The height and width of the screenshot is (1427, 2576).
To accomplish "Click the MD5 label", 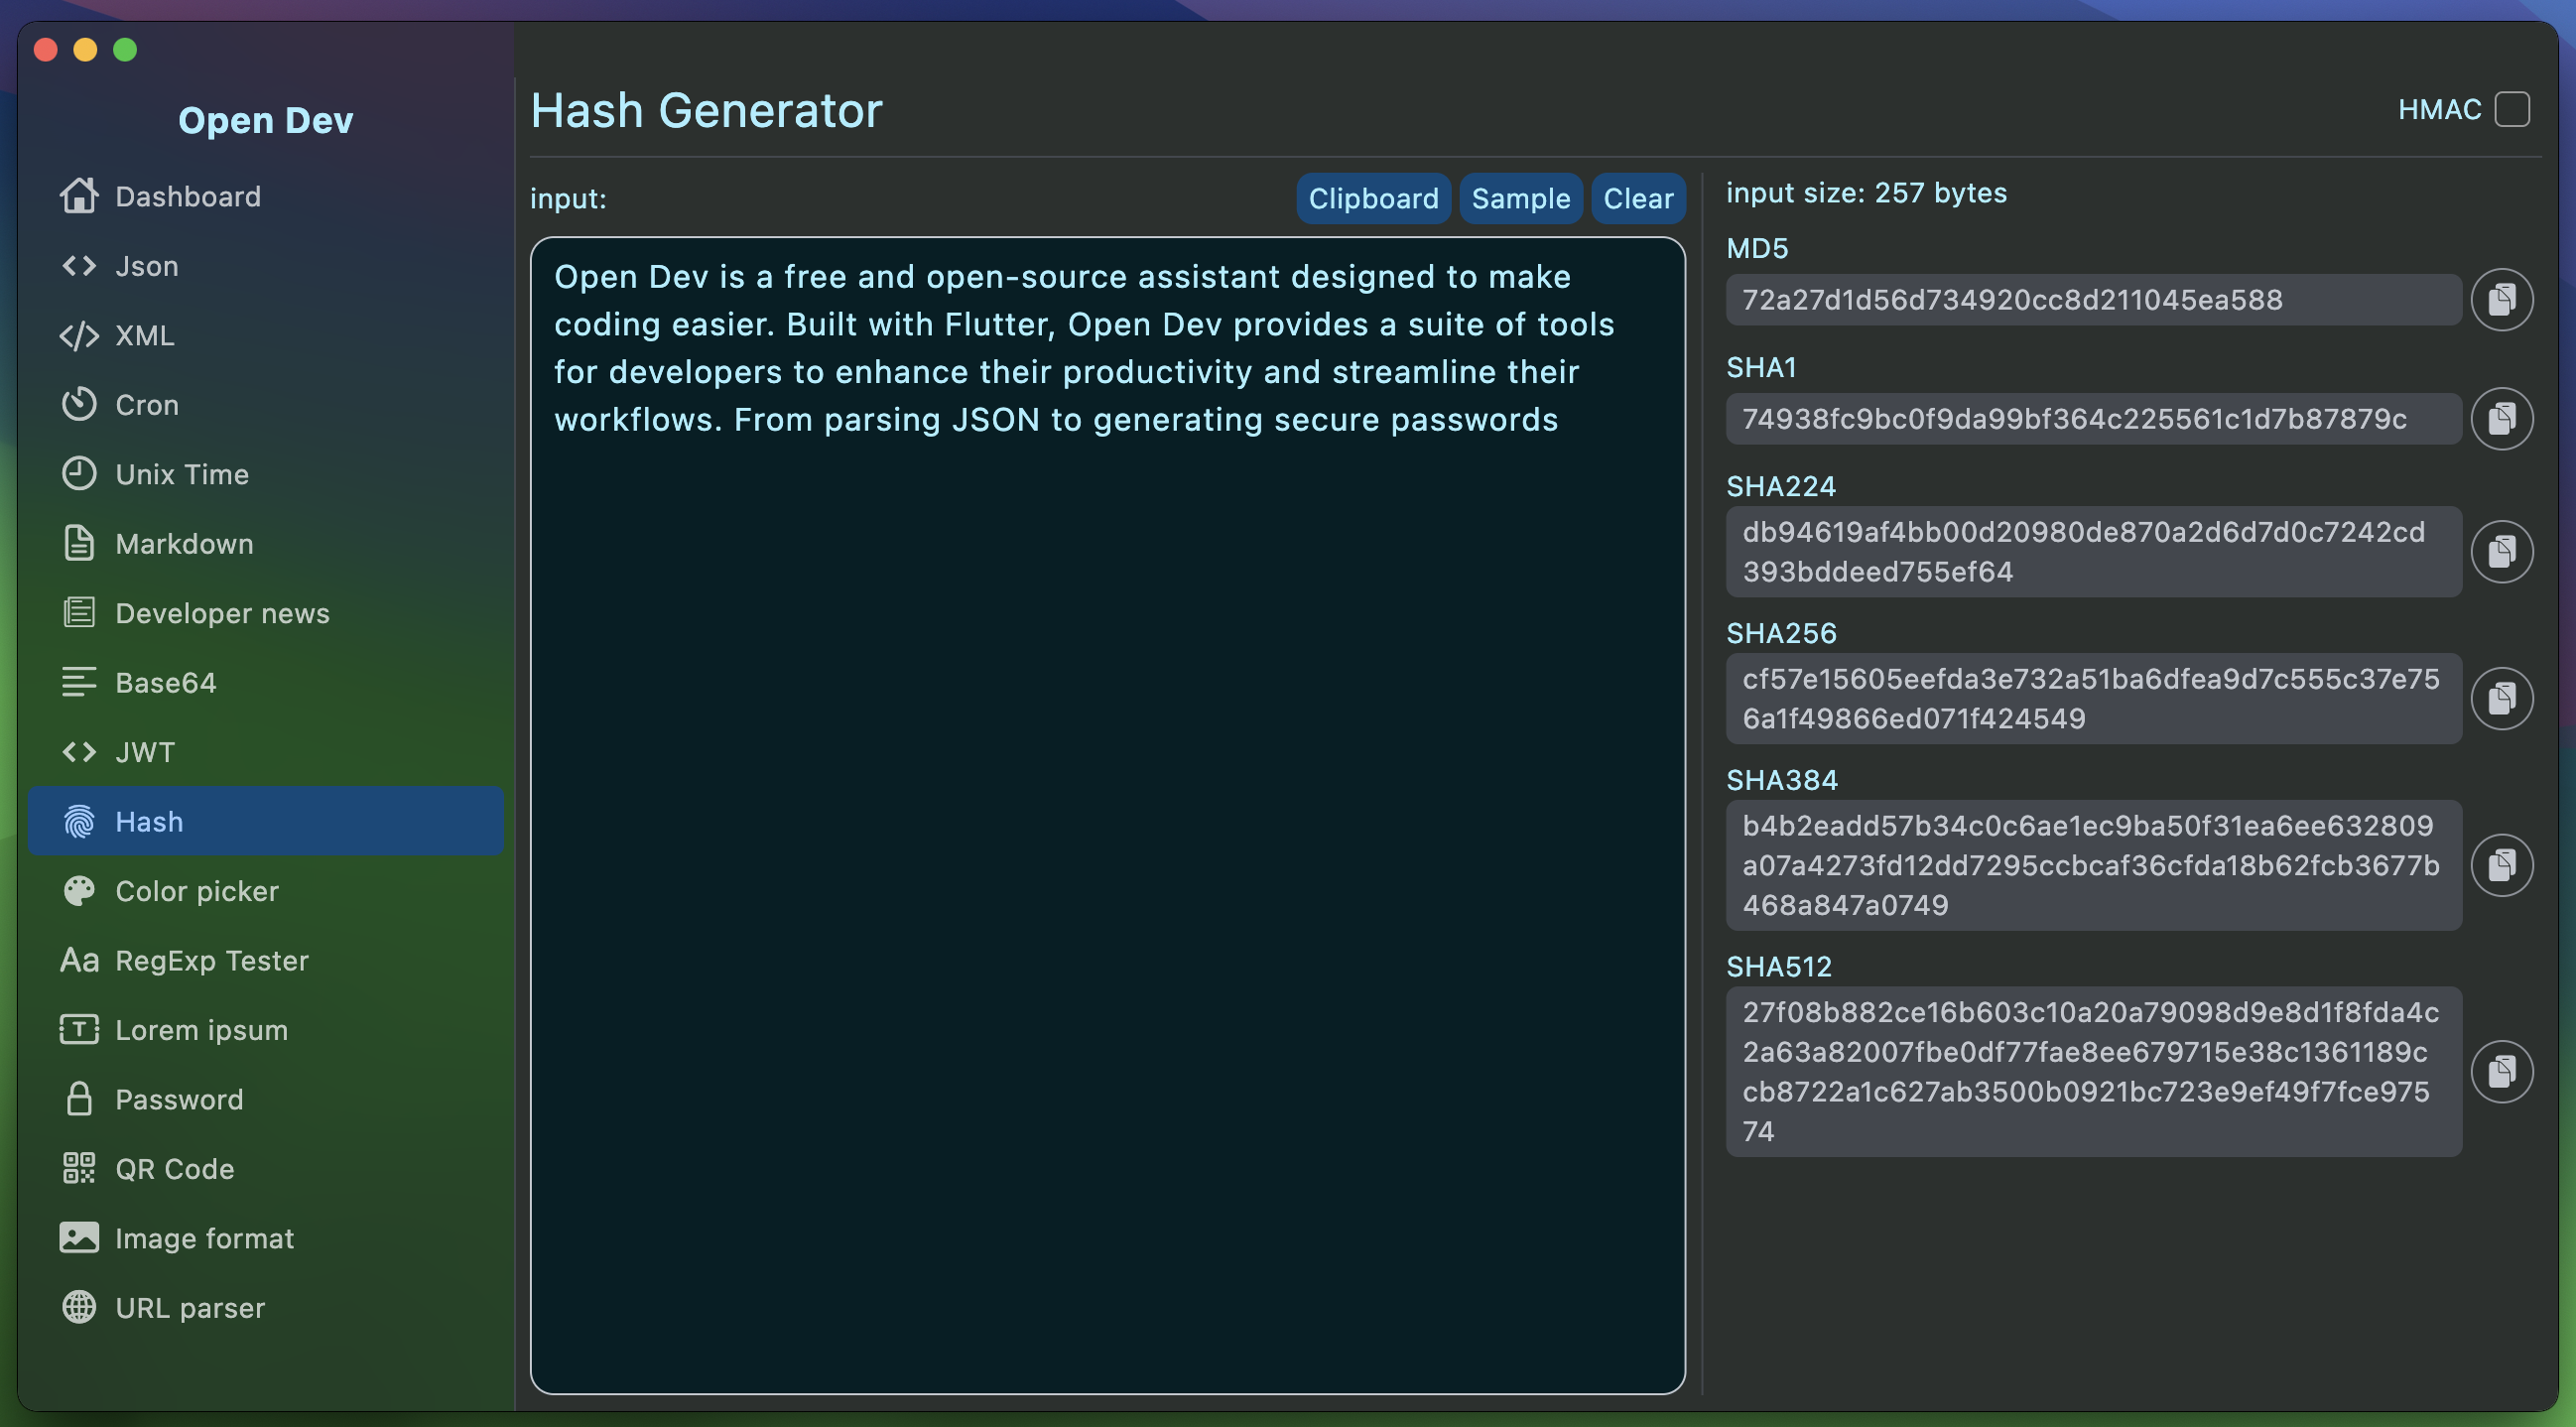I will click(1757, 248).
